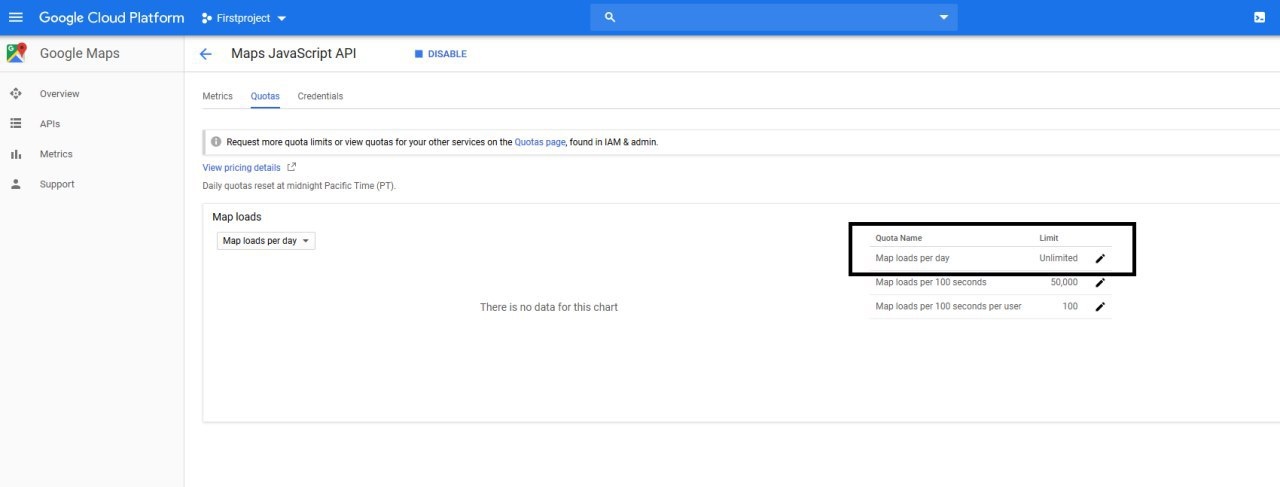Edit the Map loads per 100 seconds quota

point(1100,282)
